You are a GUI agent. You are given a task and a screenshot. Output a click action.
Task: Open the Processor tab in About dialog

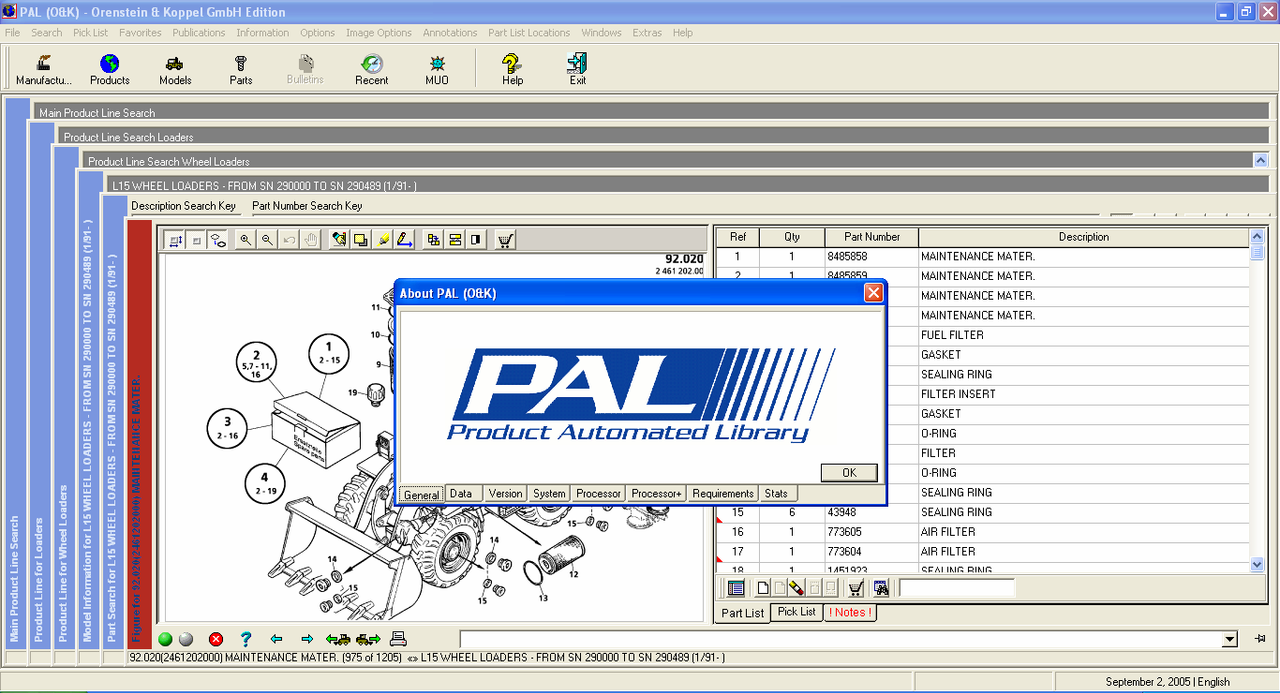[x=599, y=493]
